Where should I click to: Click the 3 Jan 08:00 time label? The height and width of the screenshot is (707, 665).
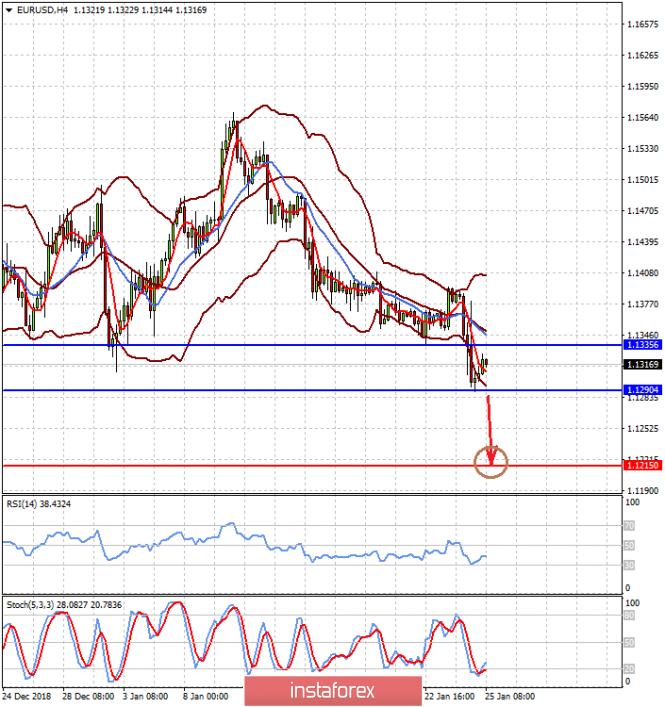coord(146,696)
